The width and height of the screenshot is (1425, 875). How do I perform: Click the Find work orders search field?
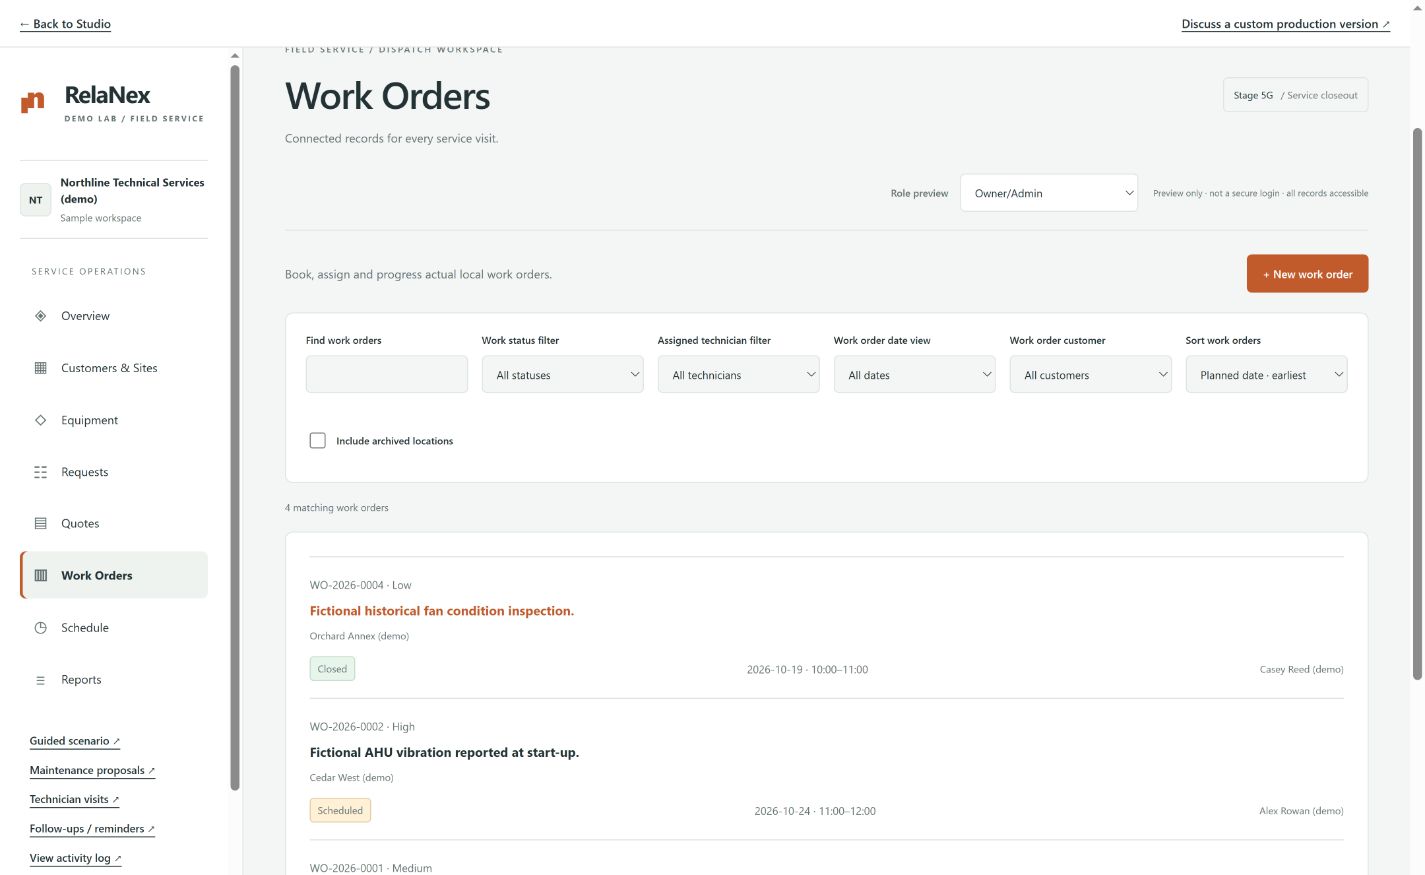tap(387, 375)
